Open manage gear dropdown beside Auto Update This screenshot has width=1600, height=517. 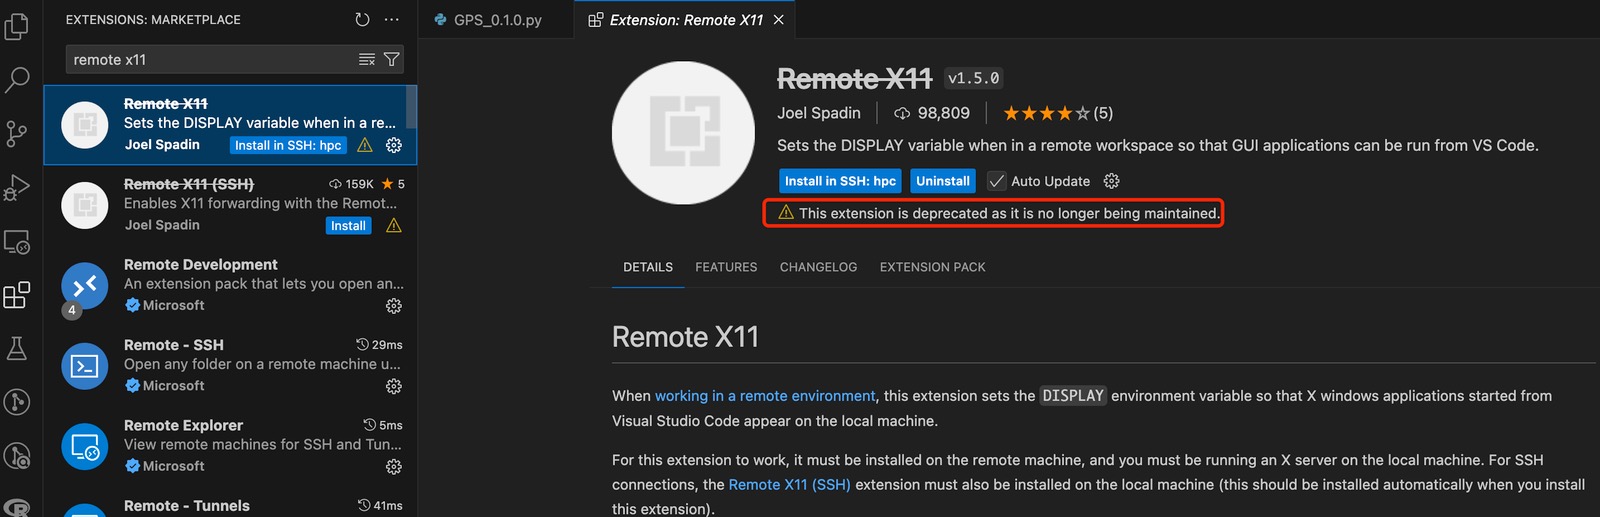pos(1111,181)
